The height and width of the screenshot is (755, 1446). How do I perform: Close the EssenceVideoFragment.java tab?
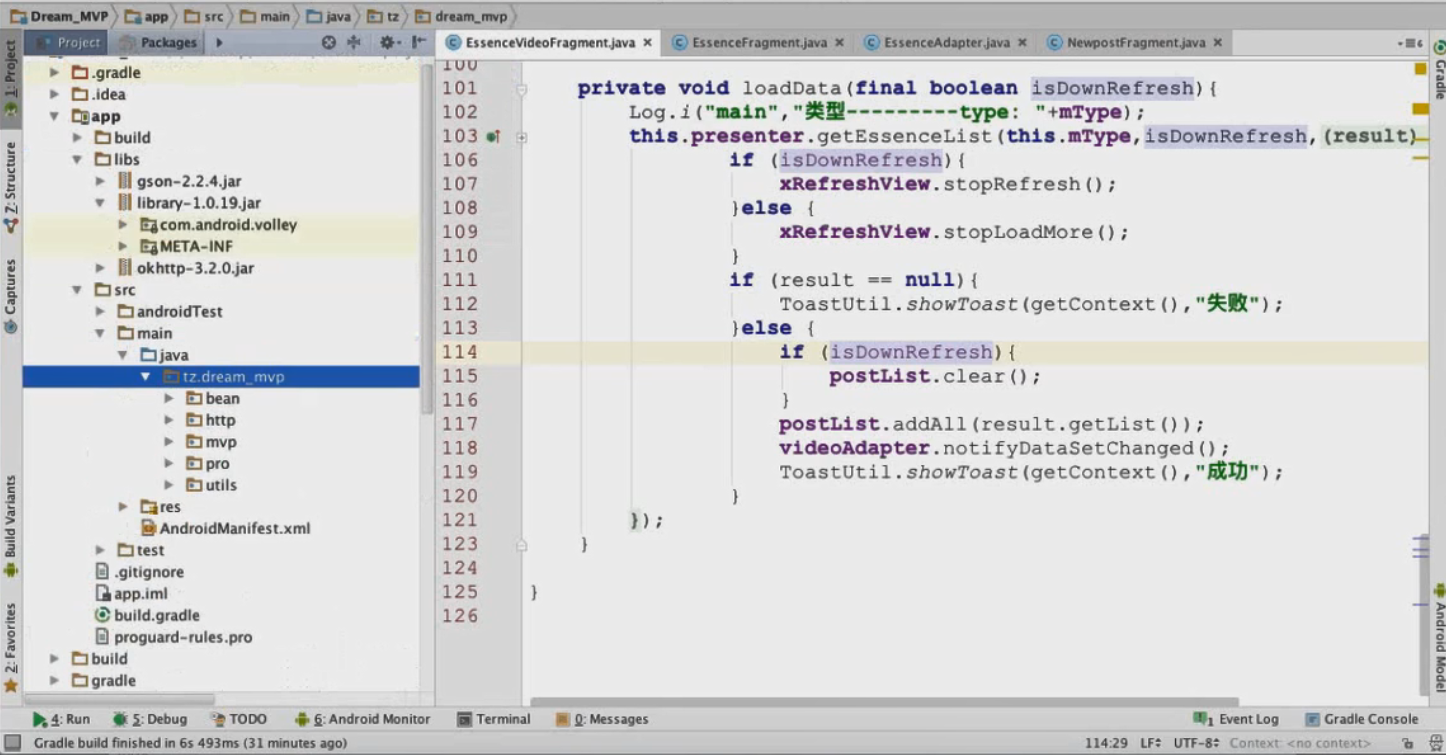click(648, 43)
